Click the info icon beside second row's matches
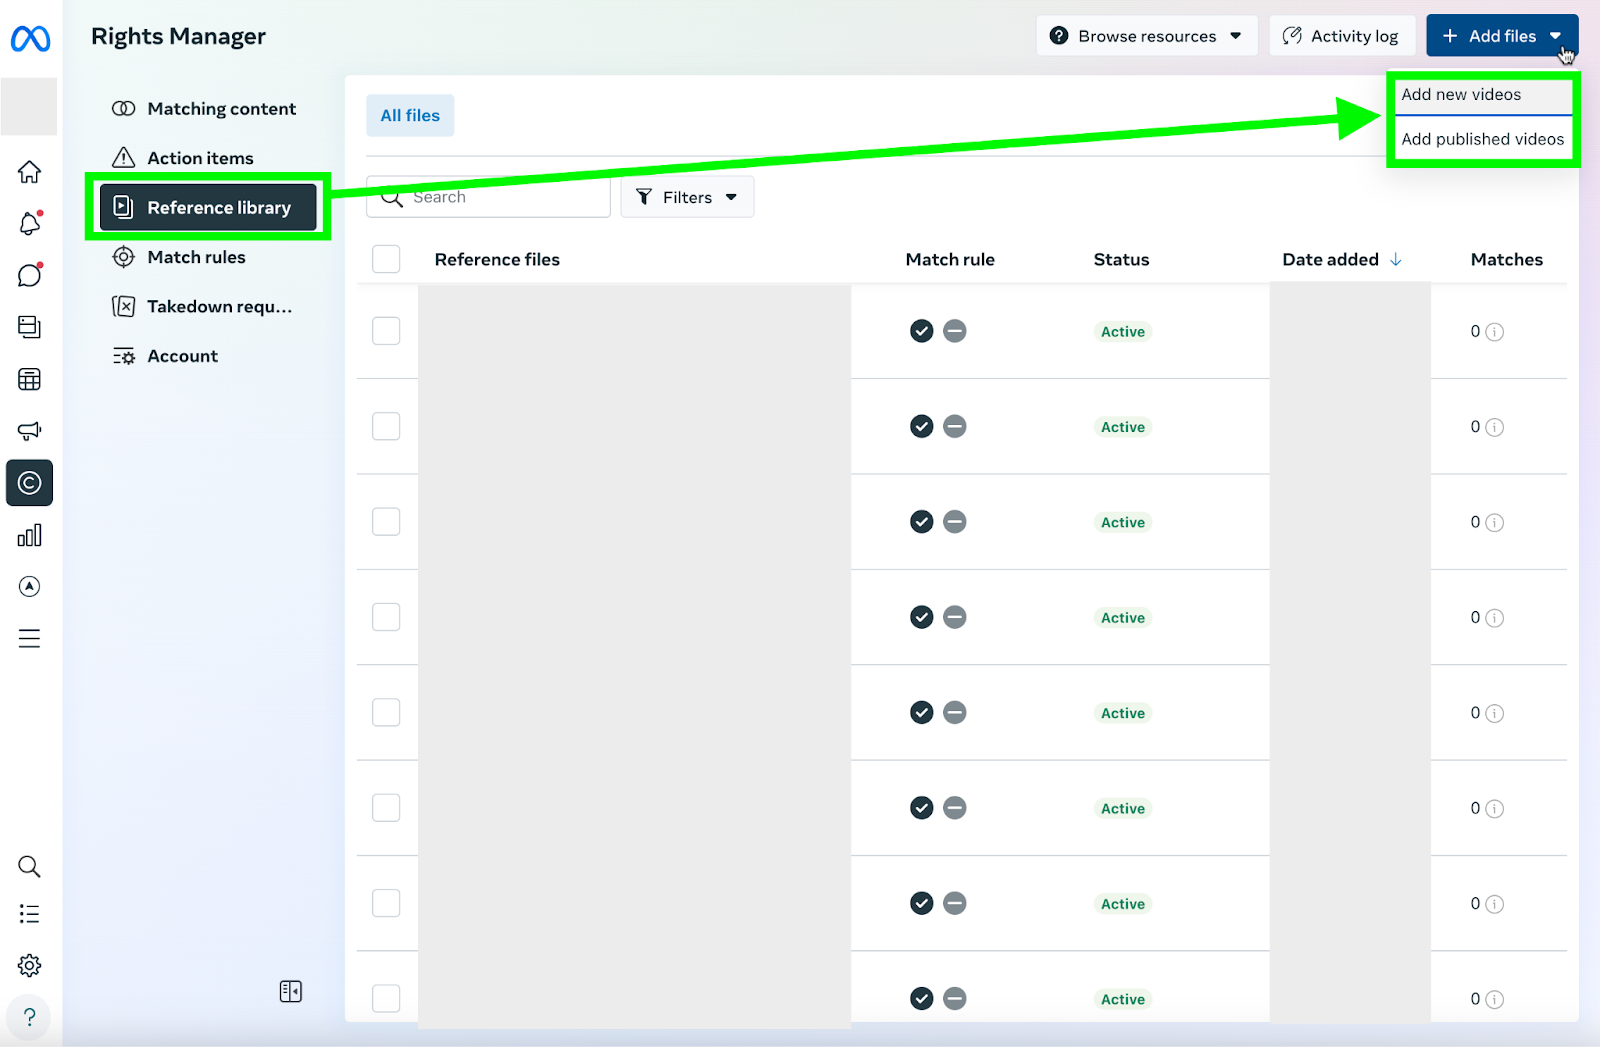The width and height of the screenshot is (1600, 1047). click(x=1495, y=427)
